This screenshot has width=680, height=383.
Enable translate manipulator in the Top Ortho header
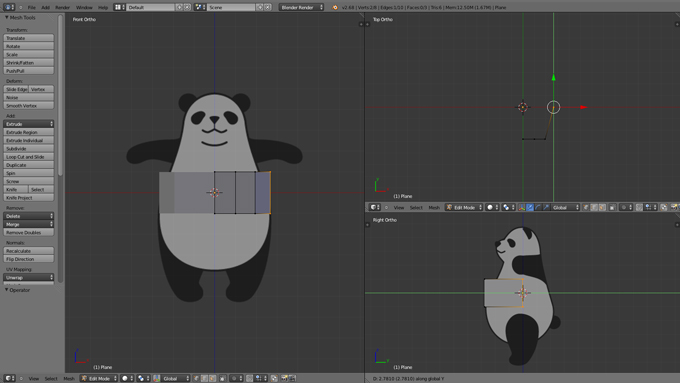pos(530,207)
